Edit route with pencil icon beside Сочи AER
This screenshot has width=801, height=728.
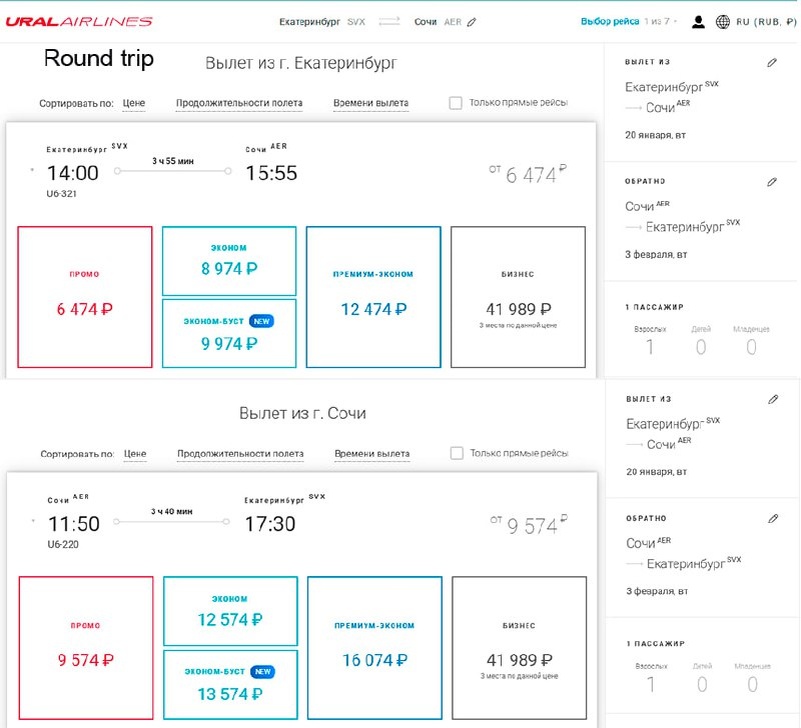[472, 22]
